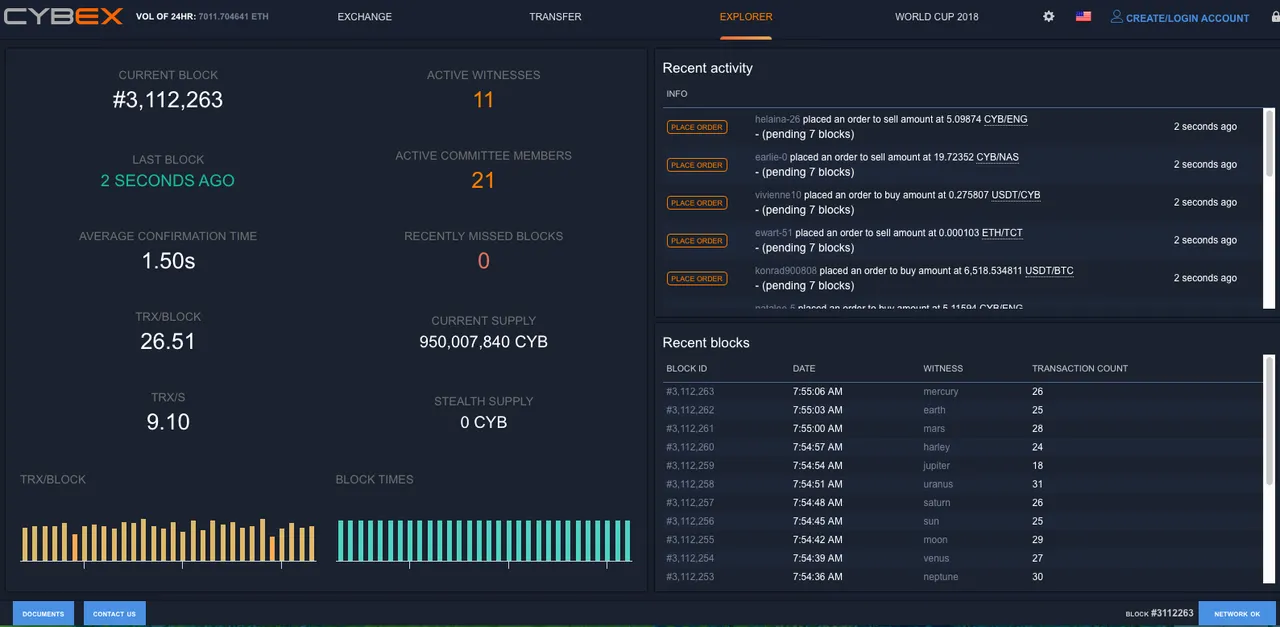1280x627 pixels.
Task: Click witness earth
Action: (x=934, y=410)
